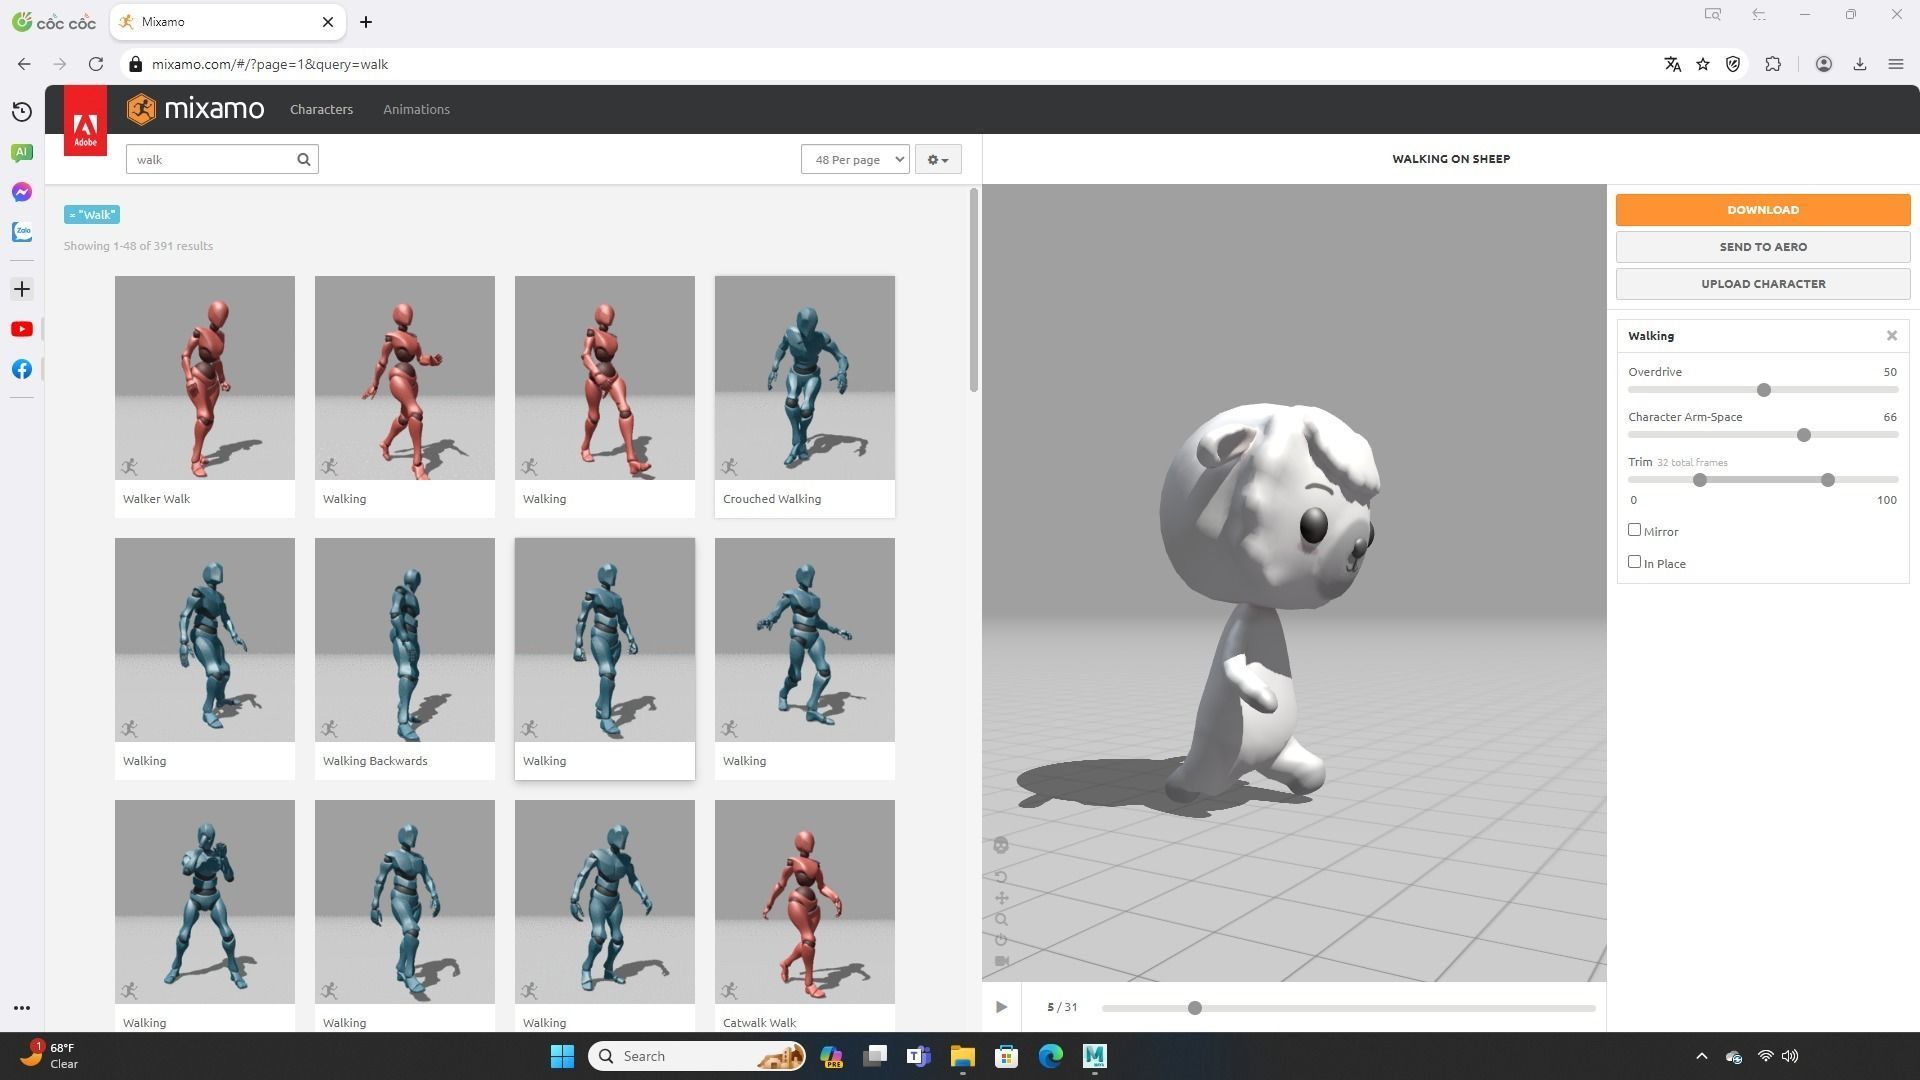Open YouTube in the browser sidebar
The image size is (1920, 1080).
(22, 329)
